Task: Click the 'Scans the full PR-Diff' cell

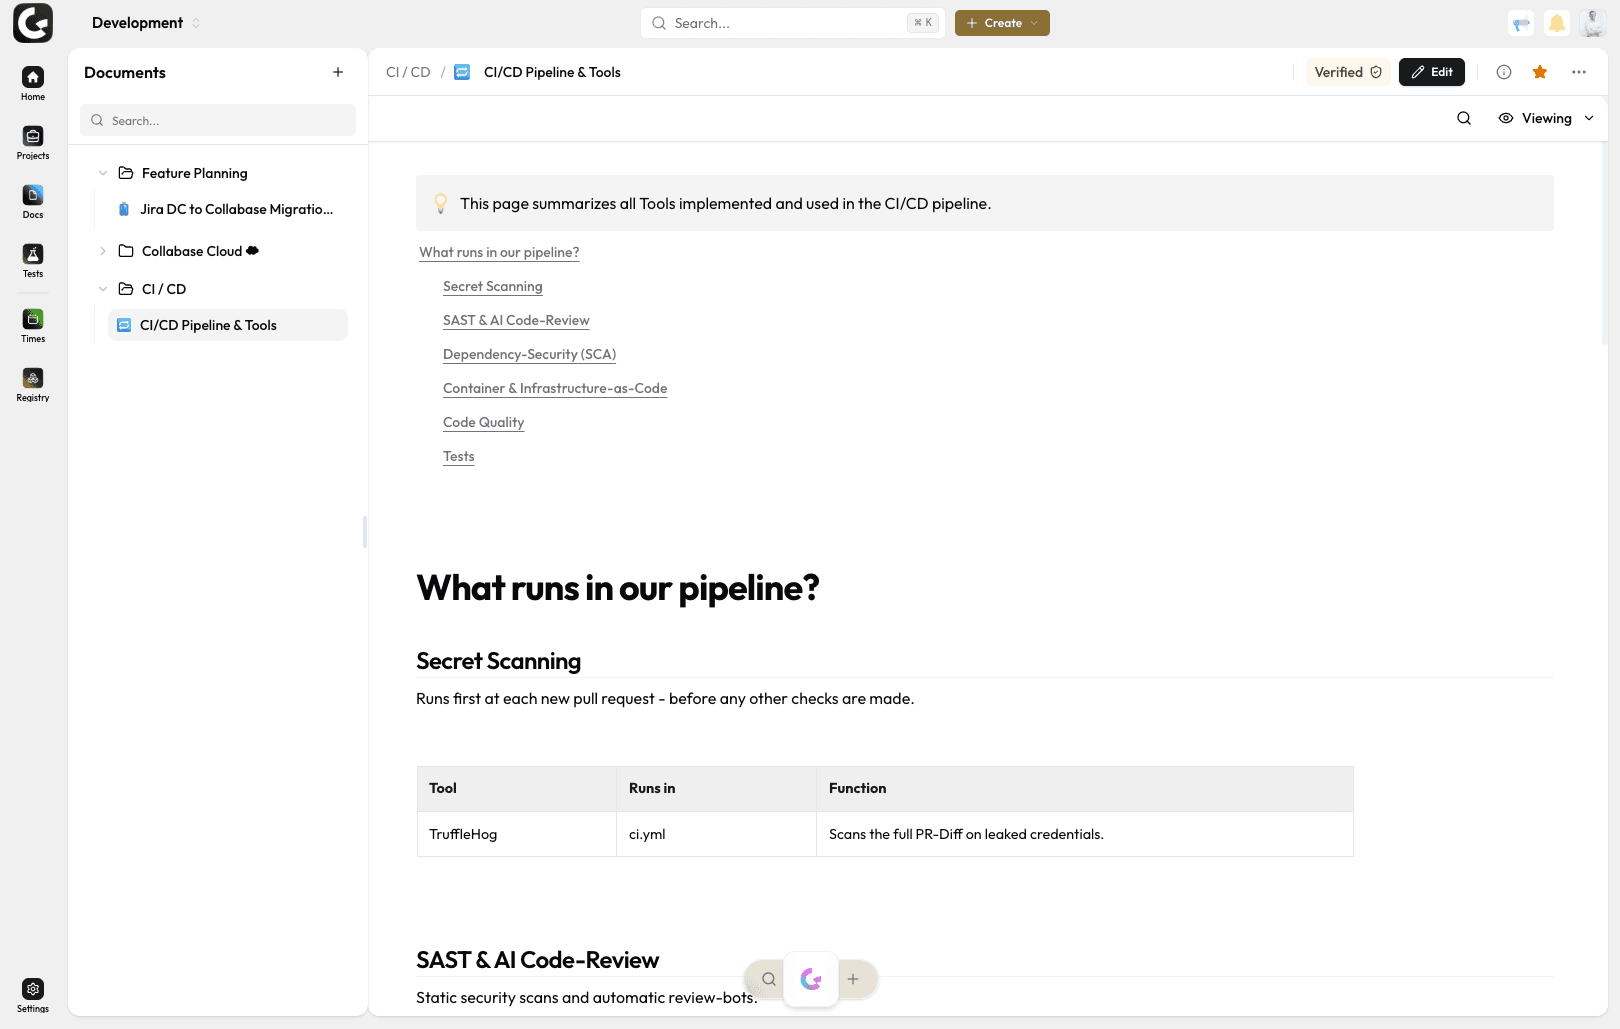Action: tap(1085, 834)
